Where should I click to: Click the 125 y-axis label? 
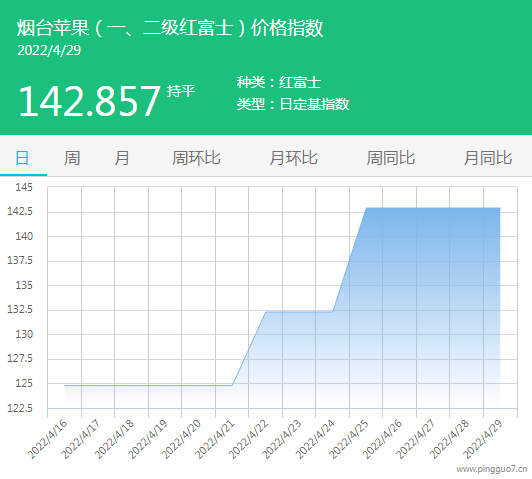[24, 384]
